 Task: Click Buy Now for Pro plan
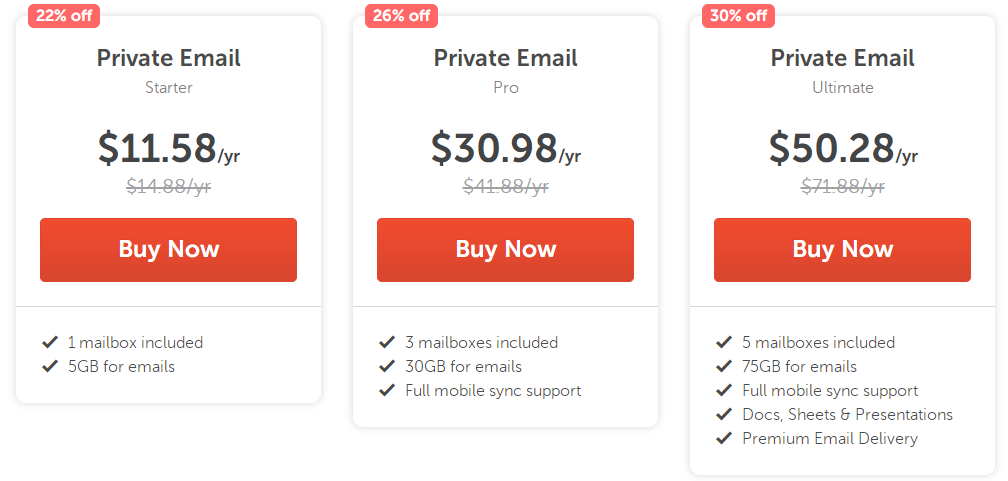point(505,250)
